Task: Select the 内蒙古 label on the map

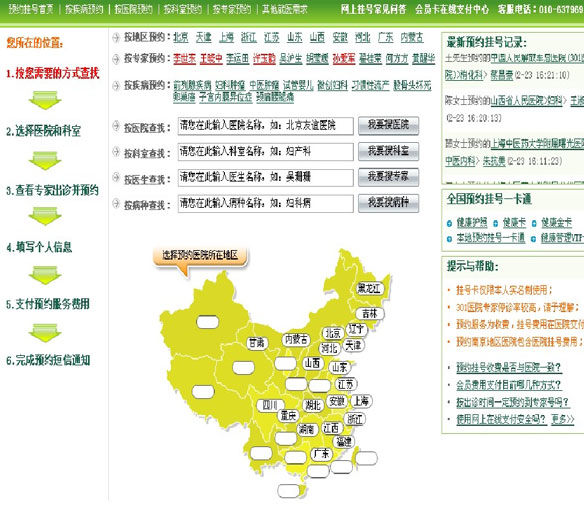Action: tap(296, 339)
